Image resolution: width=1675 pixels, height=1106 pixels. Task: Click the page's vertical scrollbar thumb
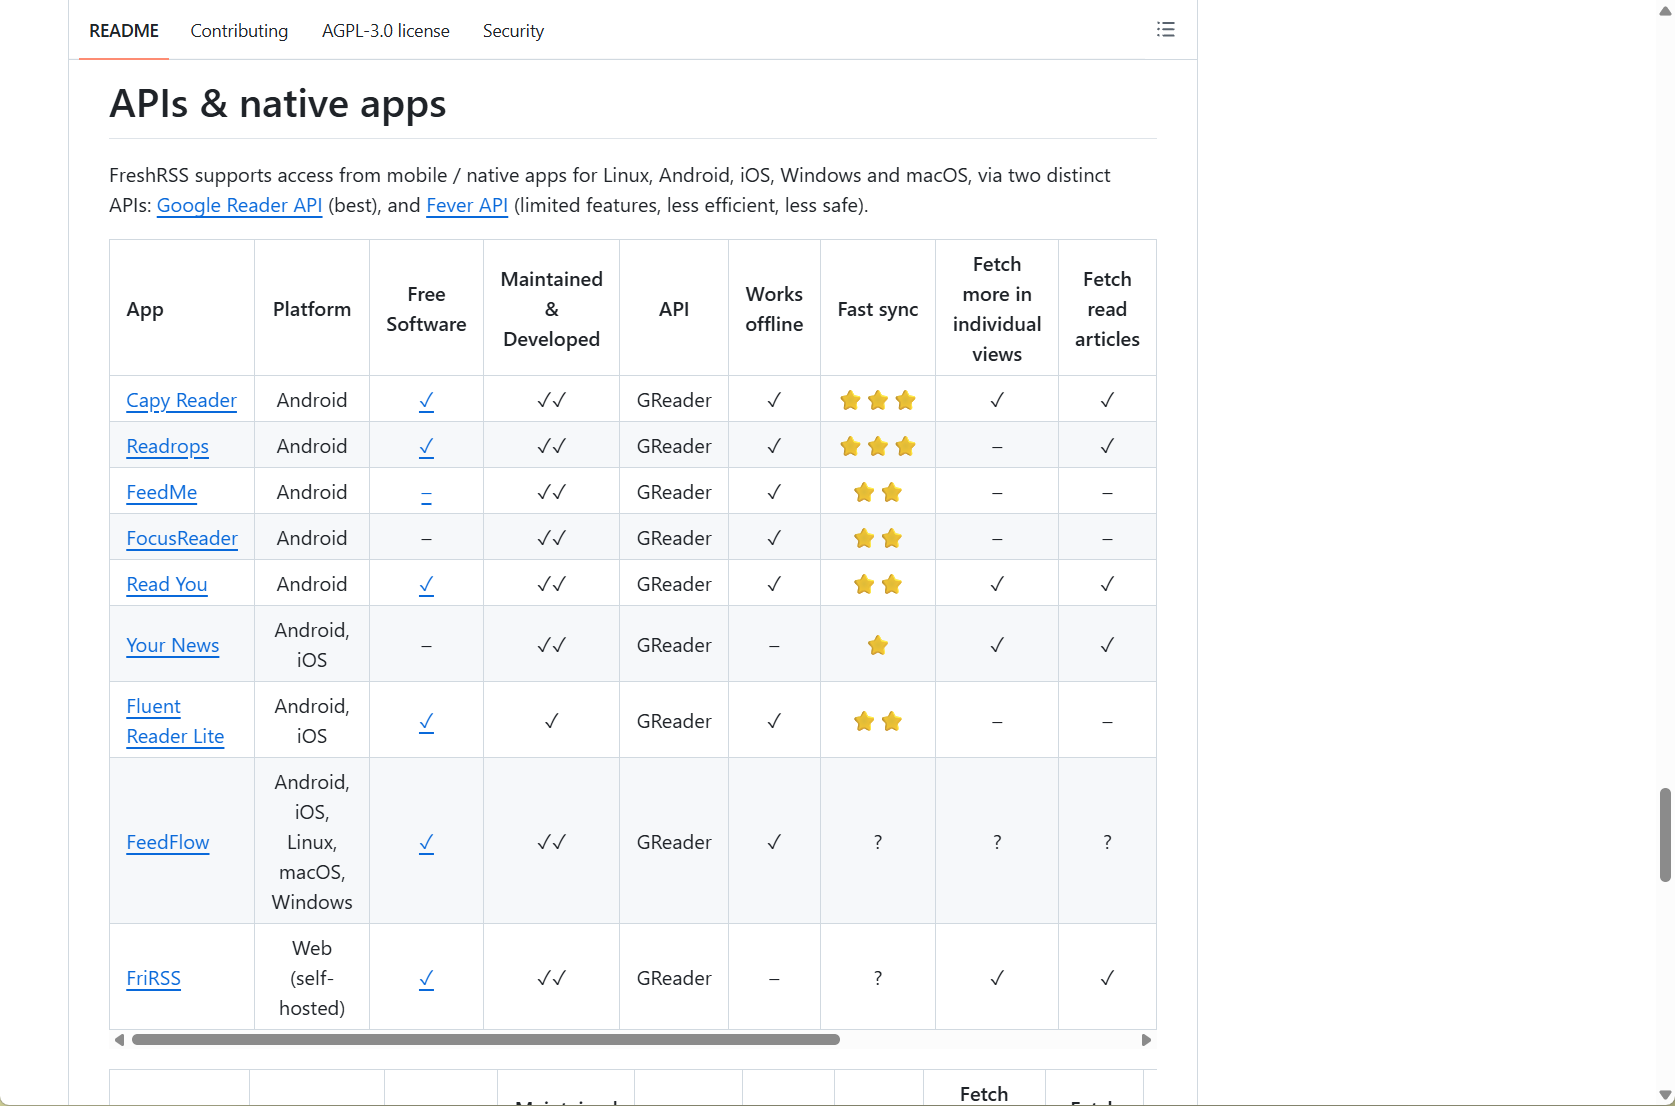click(x=1665, y=835)
